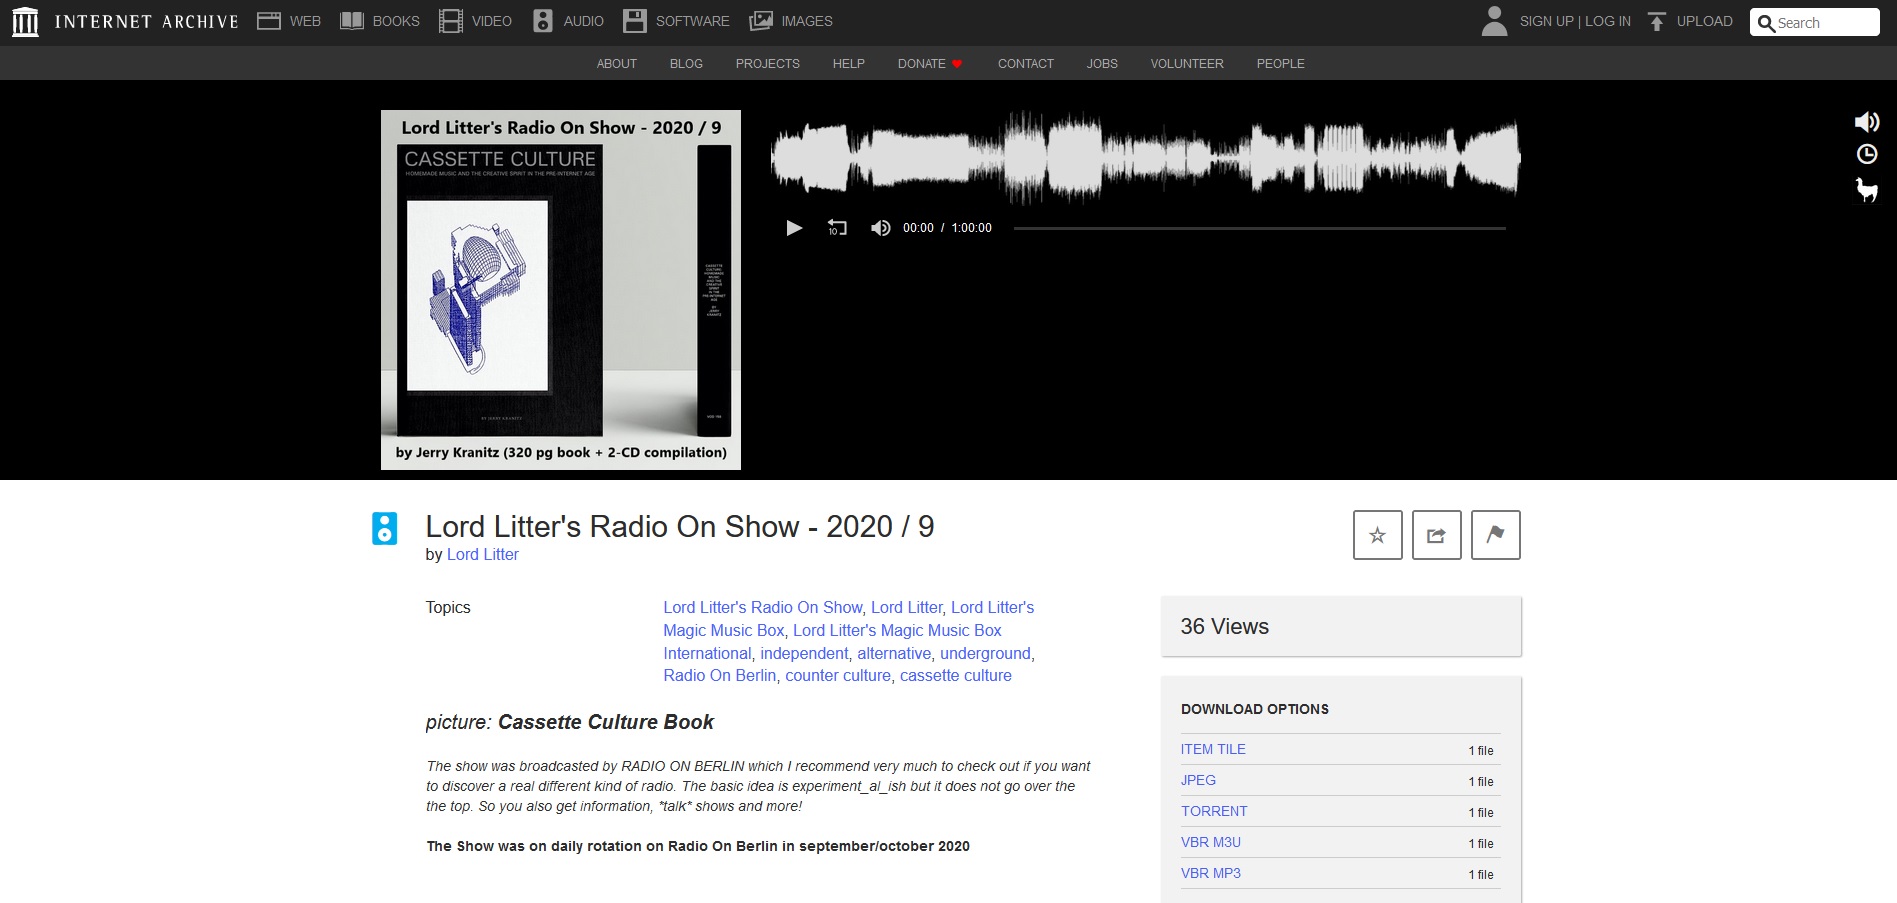Click the page title Lord Litter's Radio On Show

point(680,527)
